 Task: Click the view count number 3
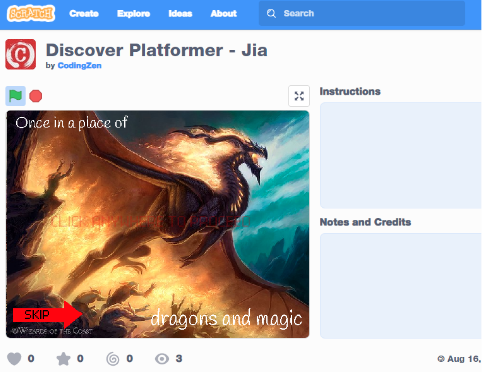179,359
